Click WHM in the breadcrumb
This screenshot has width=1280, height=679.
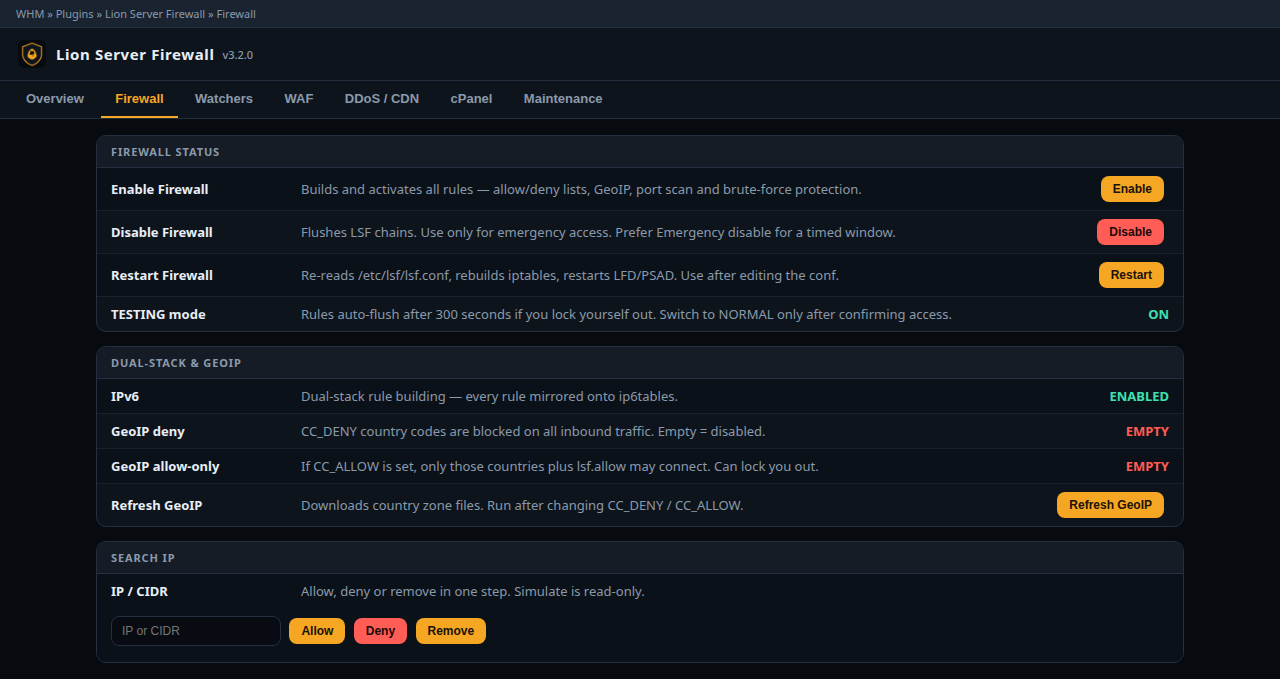(30, 14)
